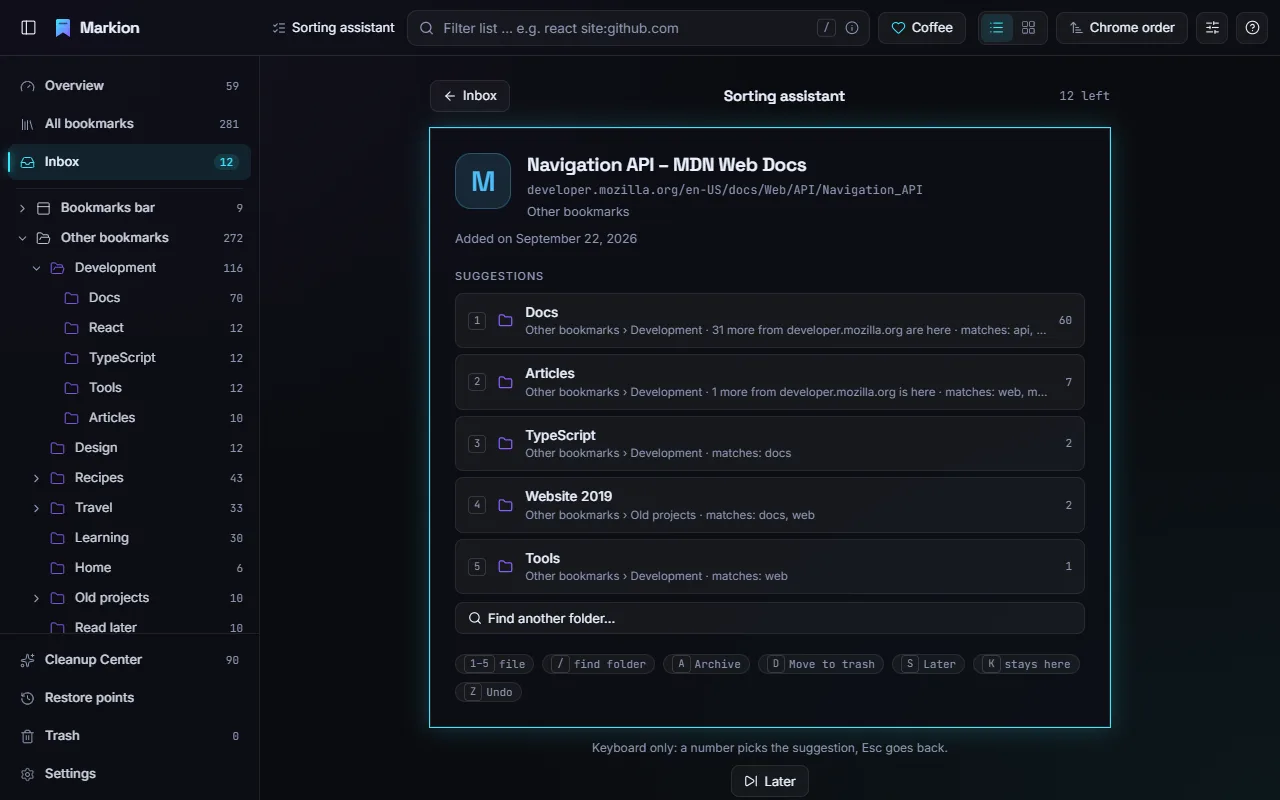Click the Design folder icon
The width and height of the screenshot is (1280, 800).
click(57, 448)
